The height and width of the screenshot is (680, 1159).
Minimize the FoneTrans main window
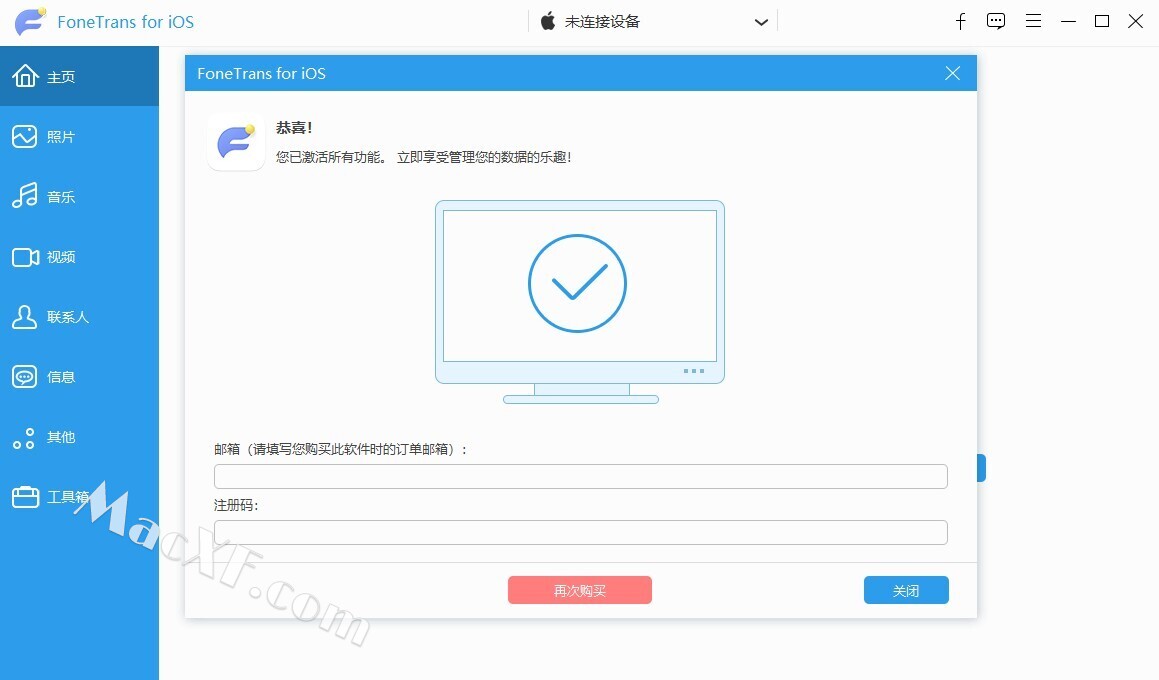1068,21
